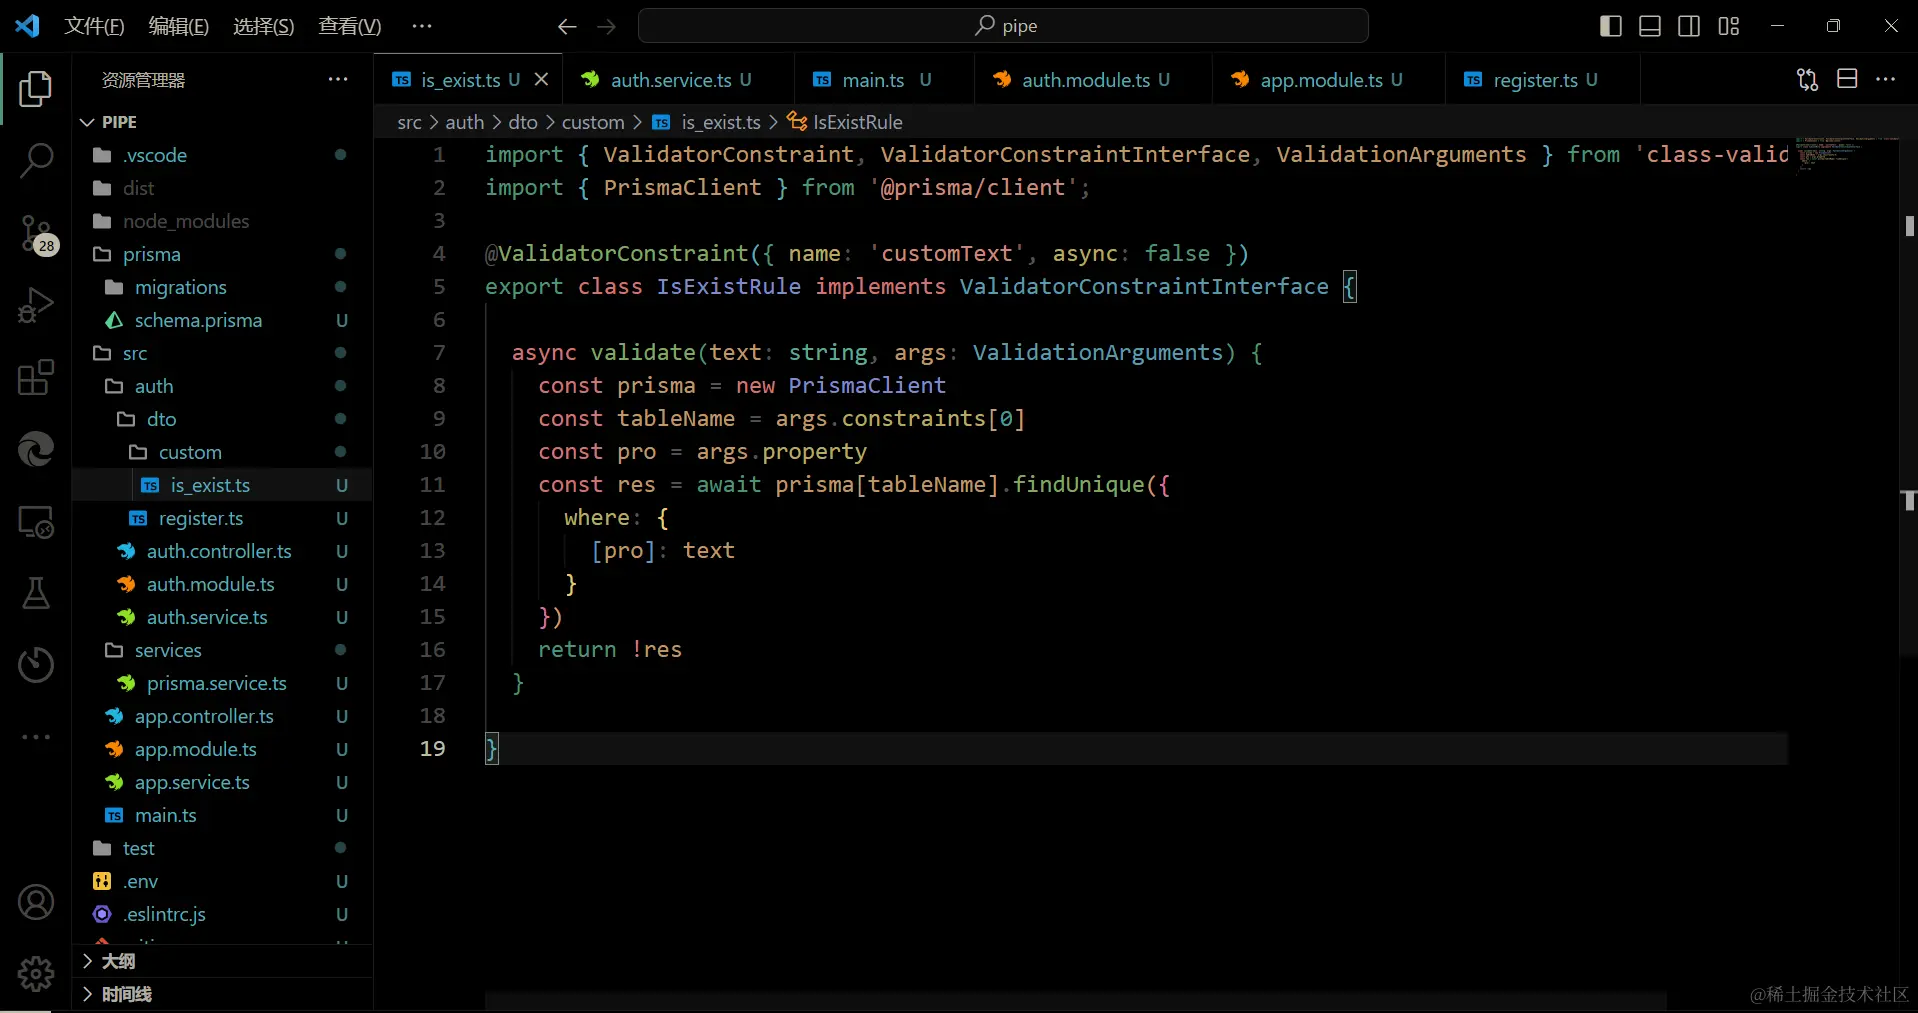This screenshot has width=1918, height=1013.
Task: Open the Search view in the activity bar
Action: 36,161
